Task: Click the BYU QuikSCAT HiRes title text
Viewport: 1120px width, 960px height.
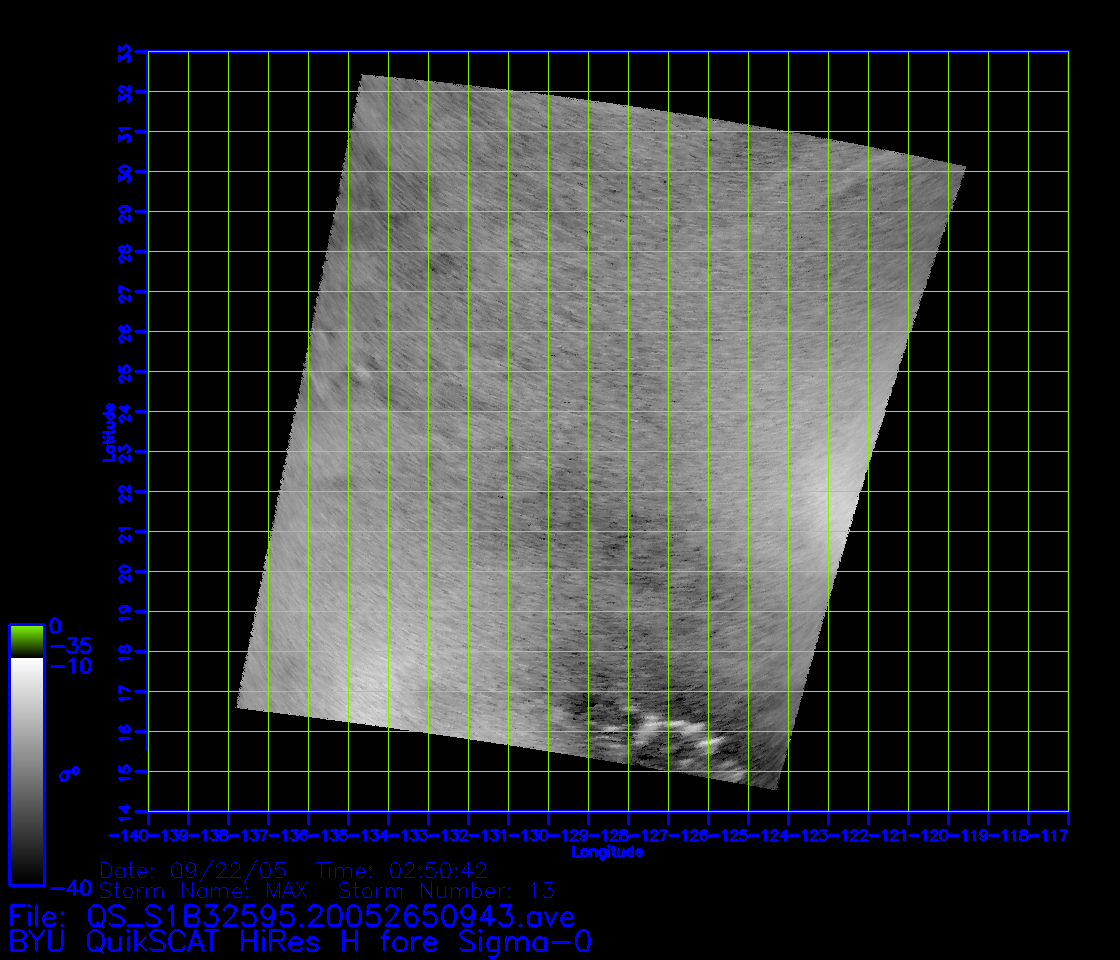Action: click(300, 941)
